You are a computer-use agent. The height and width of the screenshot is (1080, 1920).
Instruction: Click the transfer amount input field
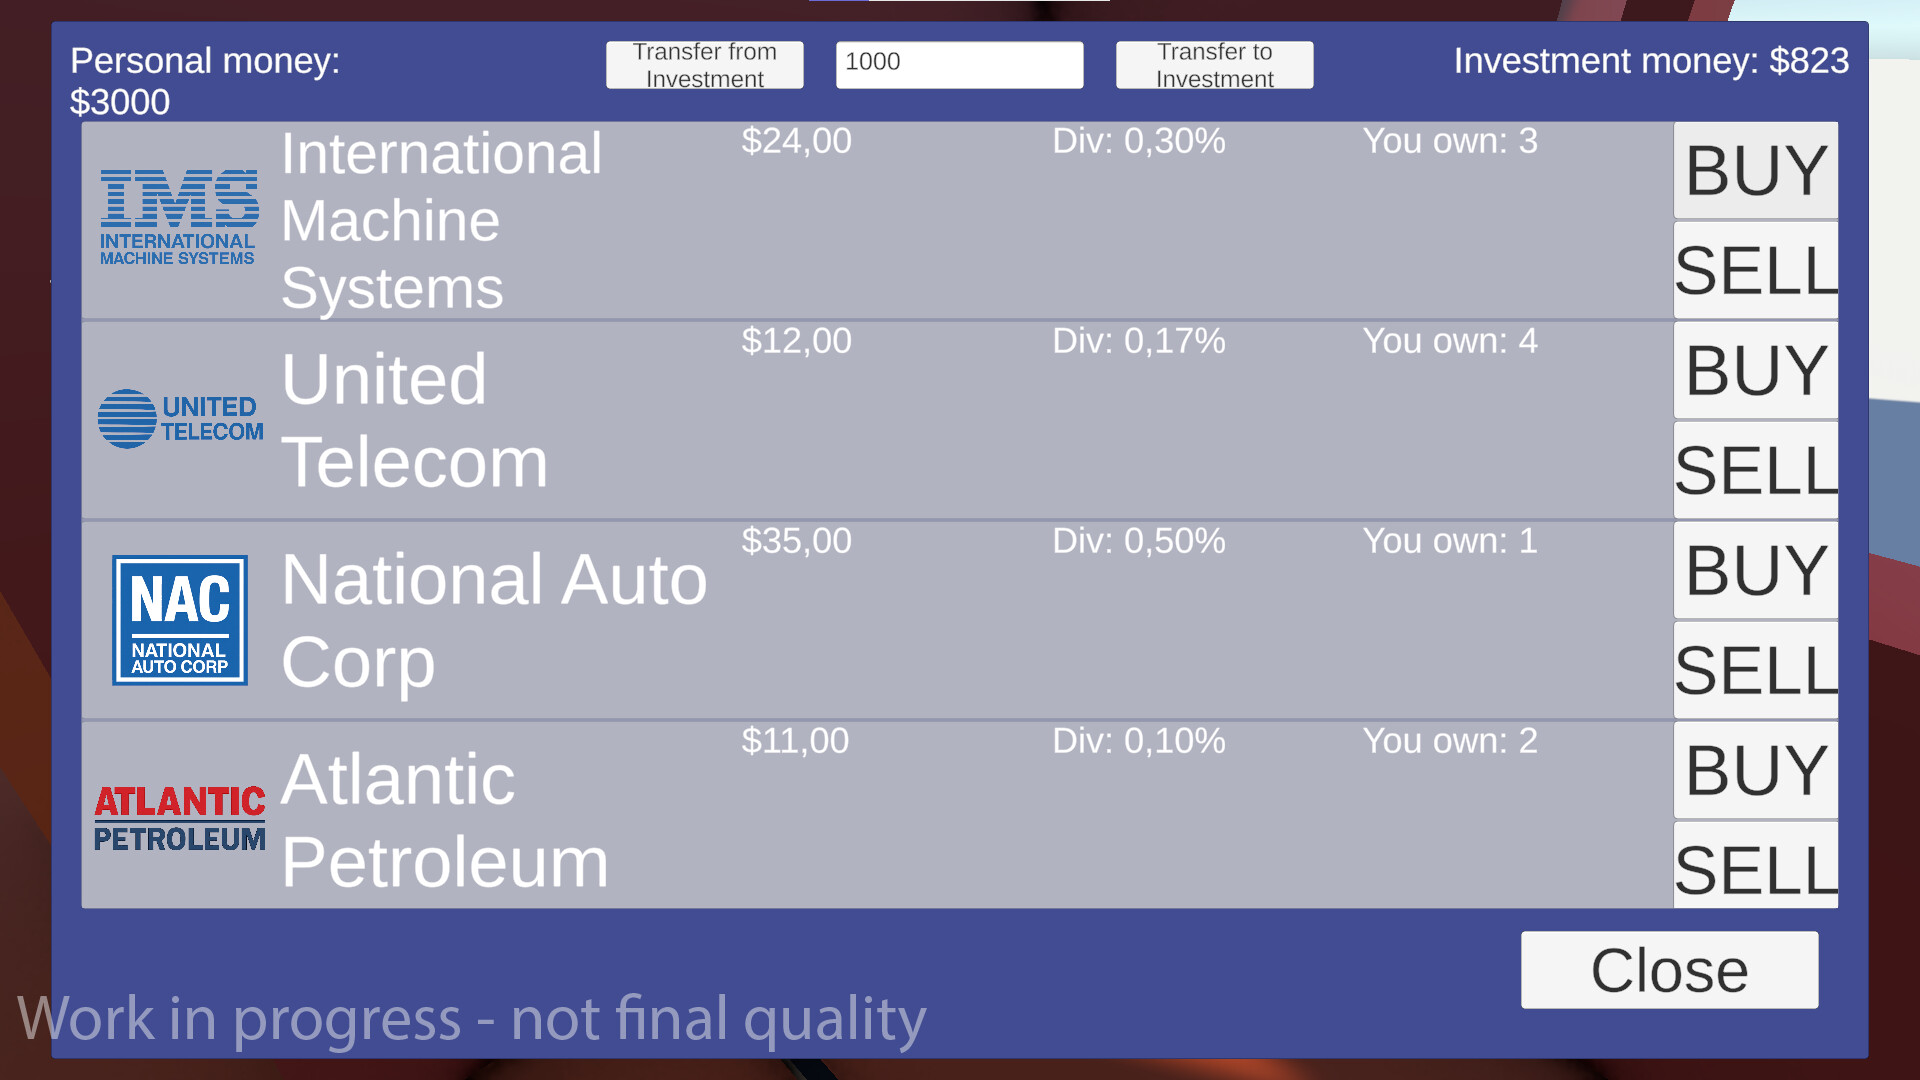pyautogui.click(x=958, y=63)
